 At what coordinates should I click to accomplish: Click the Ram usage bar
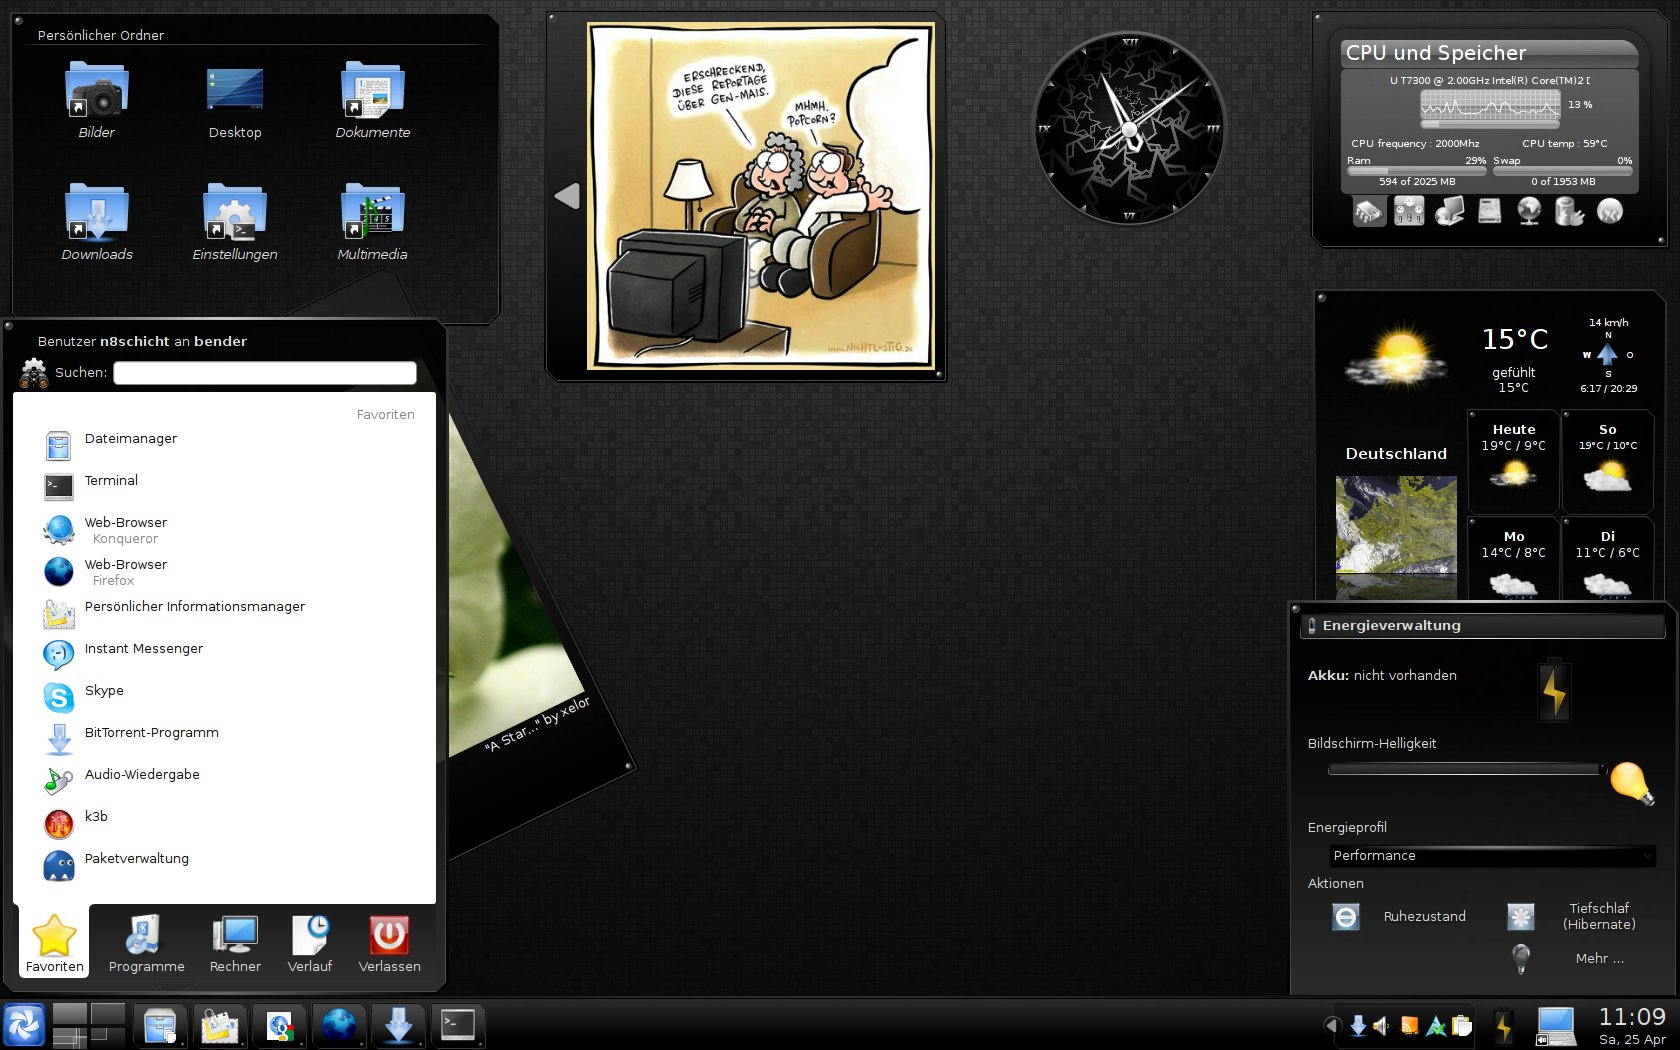tap(1416, 171)
